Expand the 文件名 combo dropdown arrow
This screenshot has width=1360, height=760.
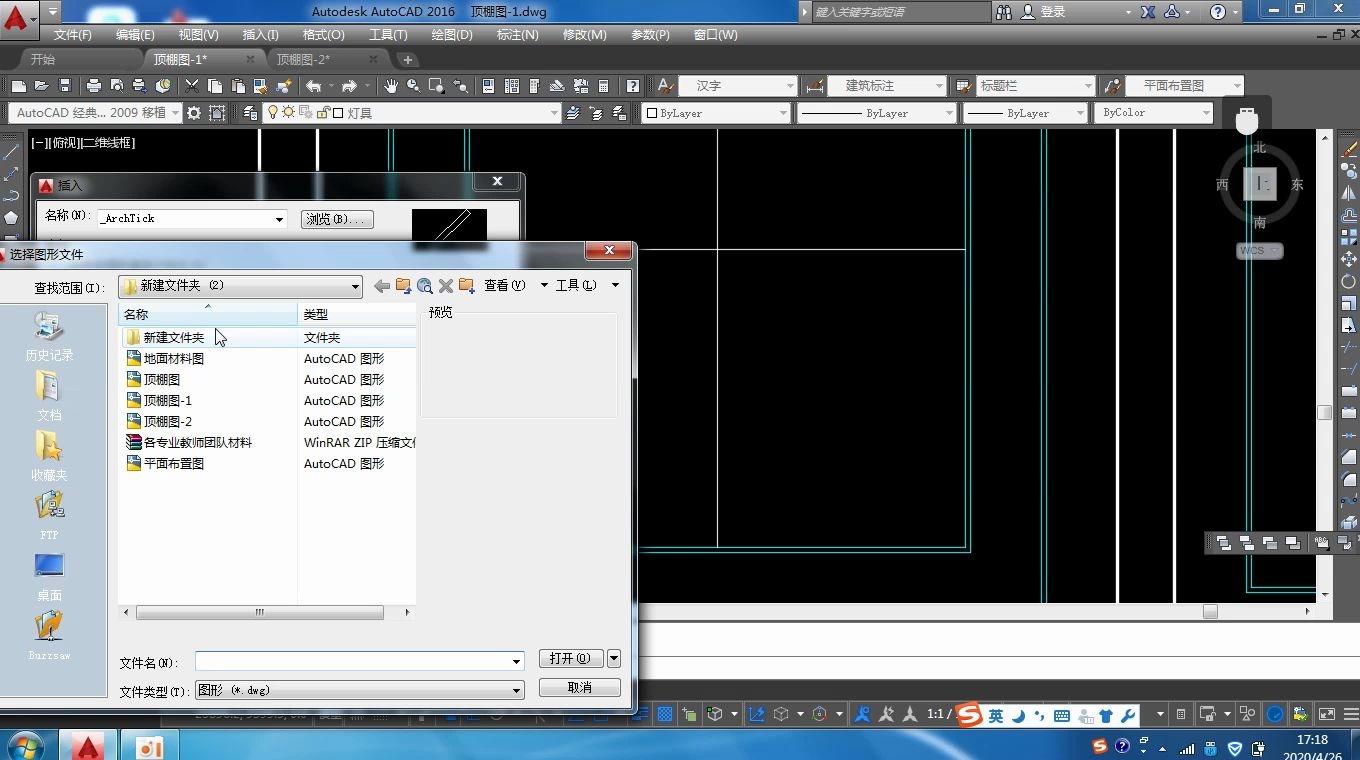pyautogui.click(x=516, y=661)
